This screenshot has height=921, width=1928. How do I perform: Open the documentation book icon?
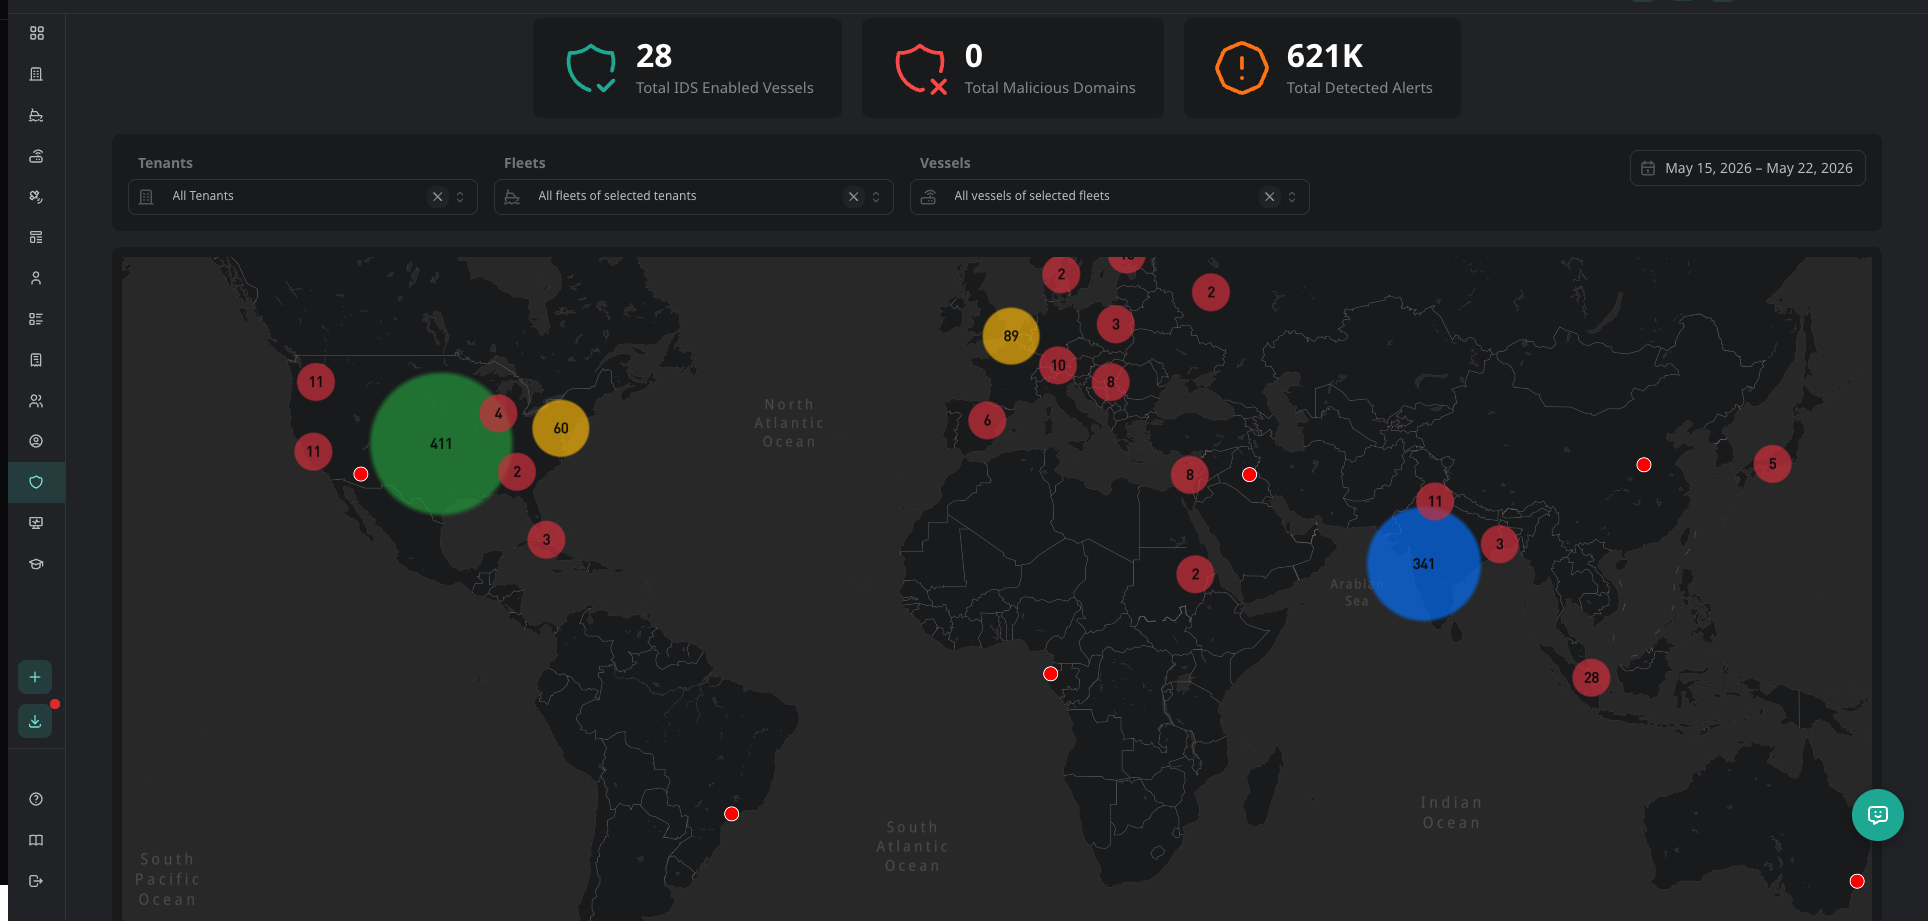pos(36,840)
